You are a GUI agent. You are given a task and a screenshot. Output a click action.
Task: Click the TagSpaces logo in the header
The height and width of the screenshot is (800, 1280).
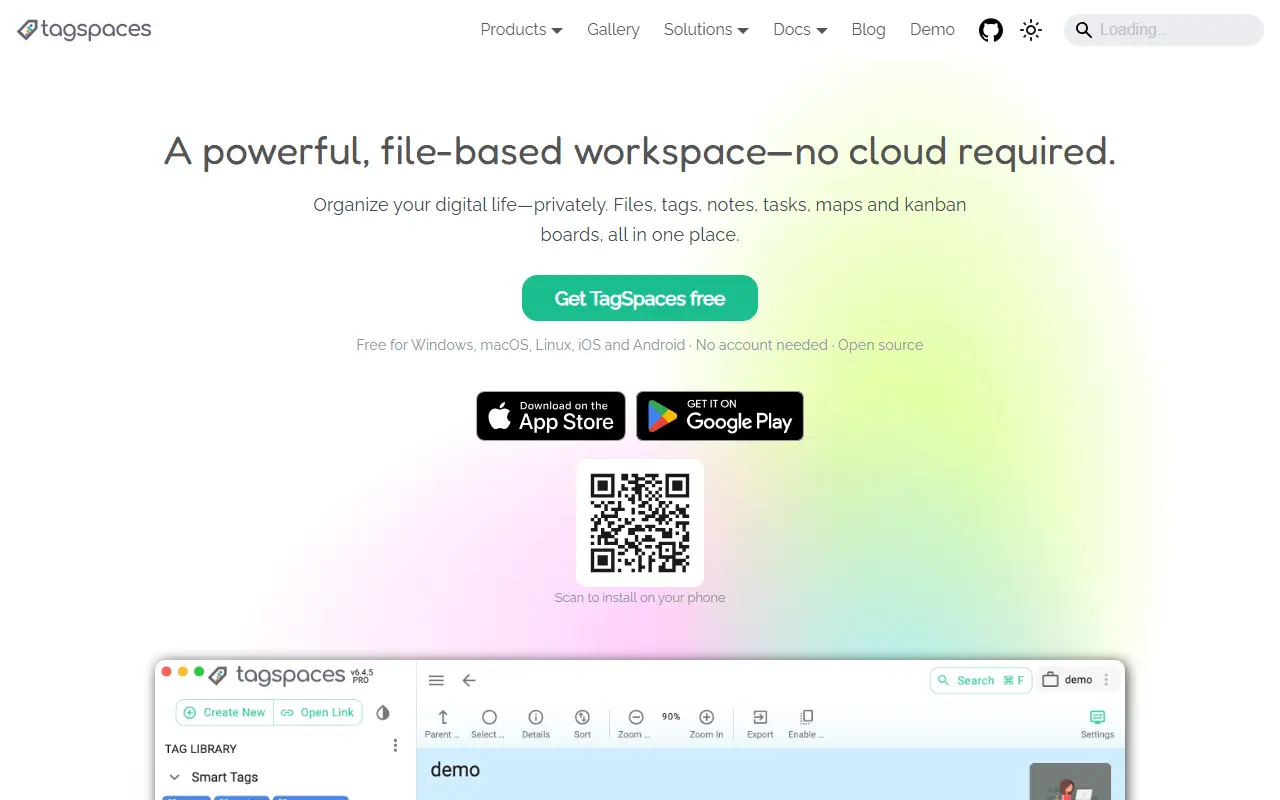tap(84, 30)
